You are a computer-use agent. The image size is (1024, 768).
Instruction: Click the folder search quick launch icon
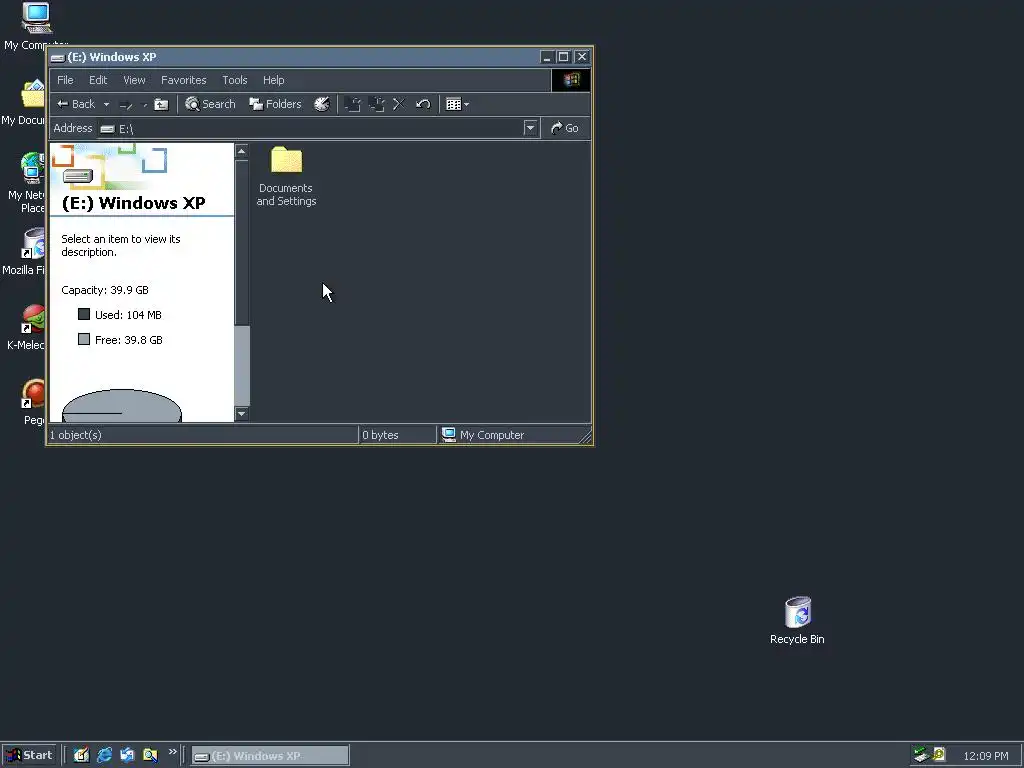pos(150,755)
